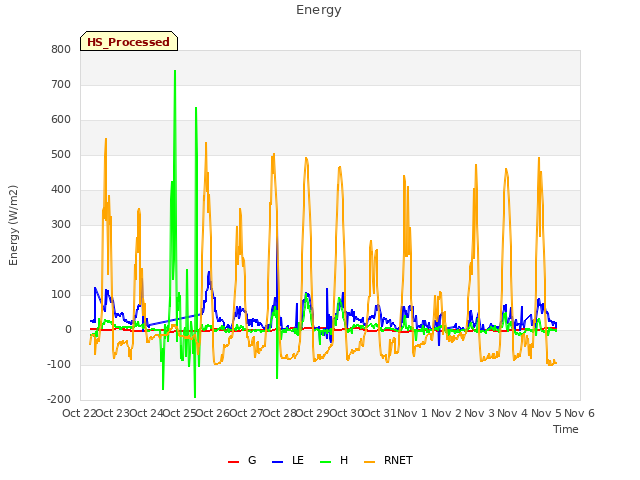Click the Nov 2 x-axis label

click(446, 413)
